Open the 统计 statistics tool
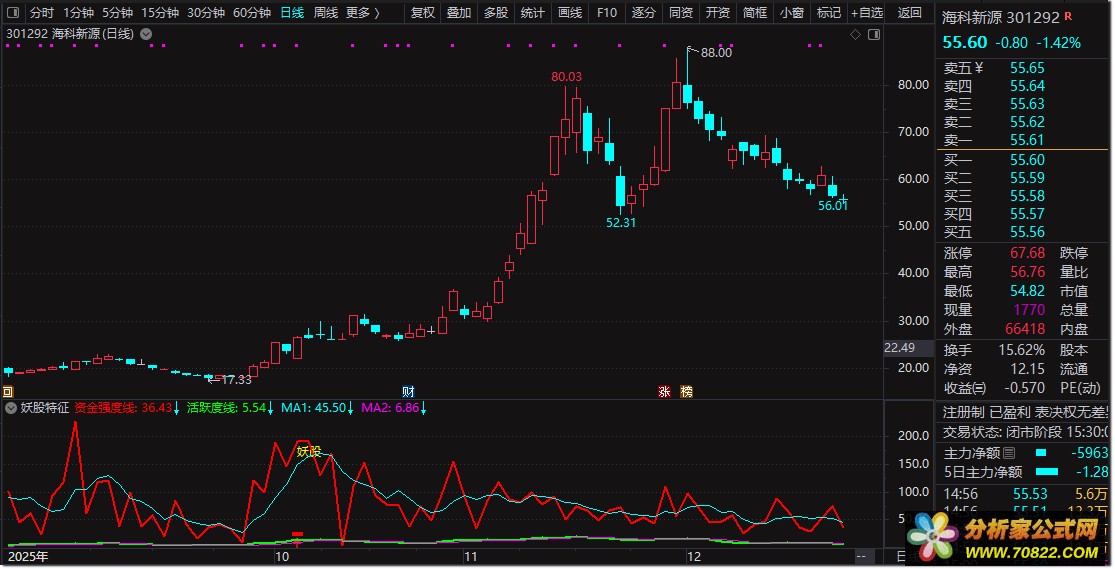The height and width of the screenshot is (569, 1115). [533, 12]
